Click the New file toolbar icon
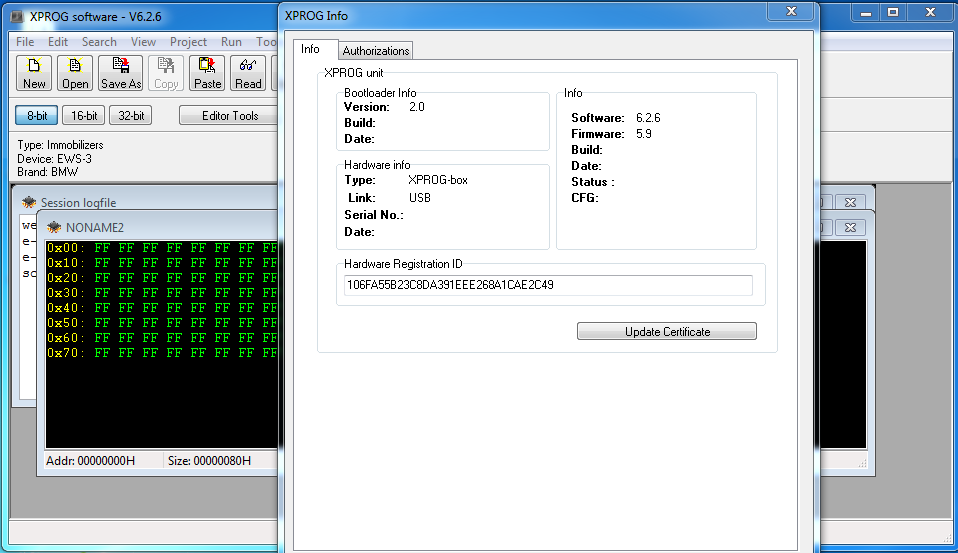The height and width of the screenshot is (553, 958). tap(34, 73)
